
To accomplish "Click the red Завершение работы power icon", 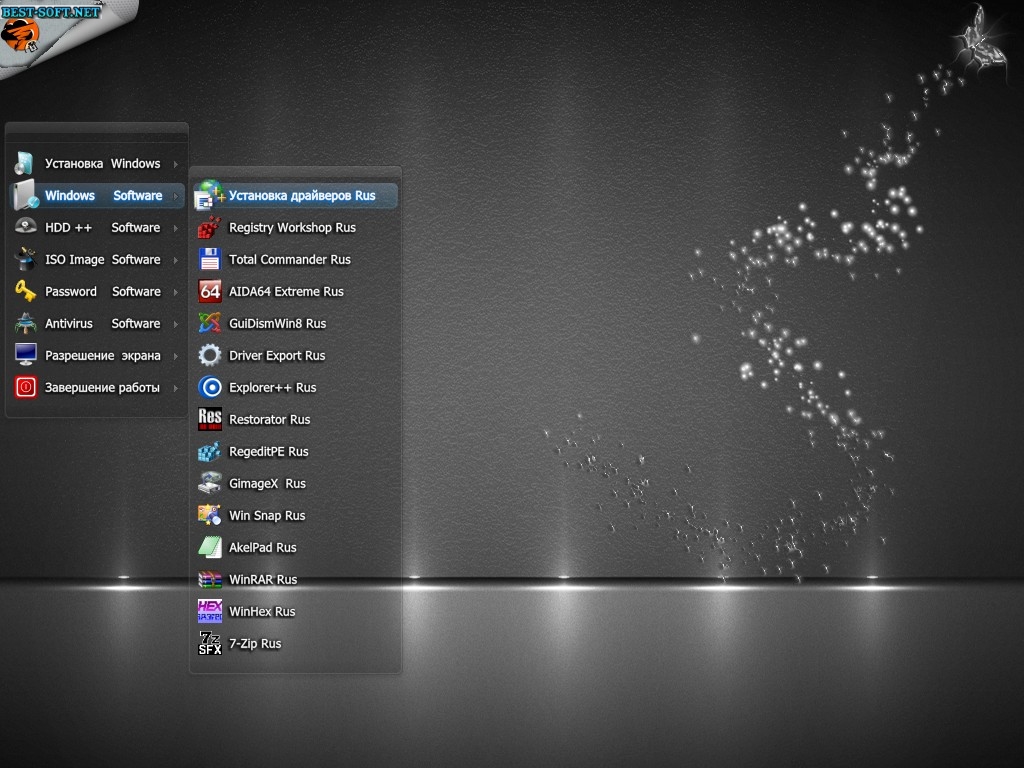I will tap(25, 387).
